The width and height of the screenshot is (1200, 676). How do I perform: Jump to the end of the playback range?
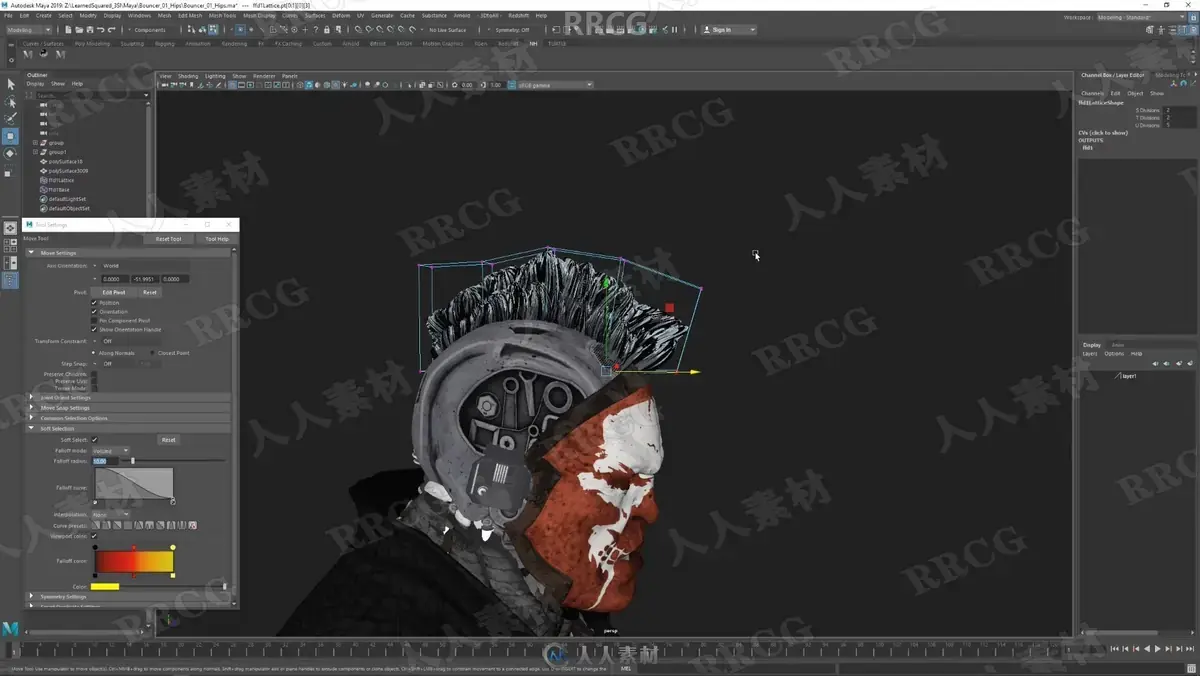(x=1191, y=649)
